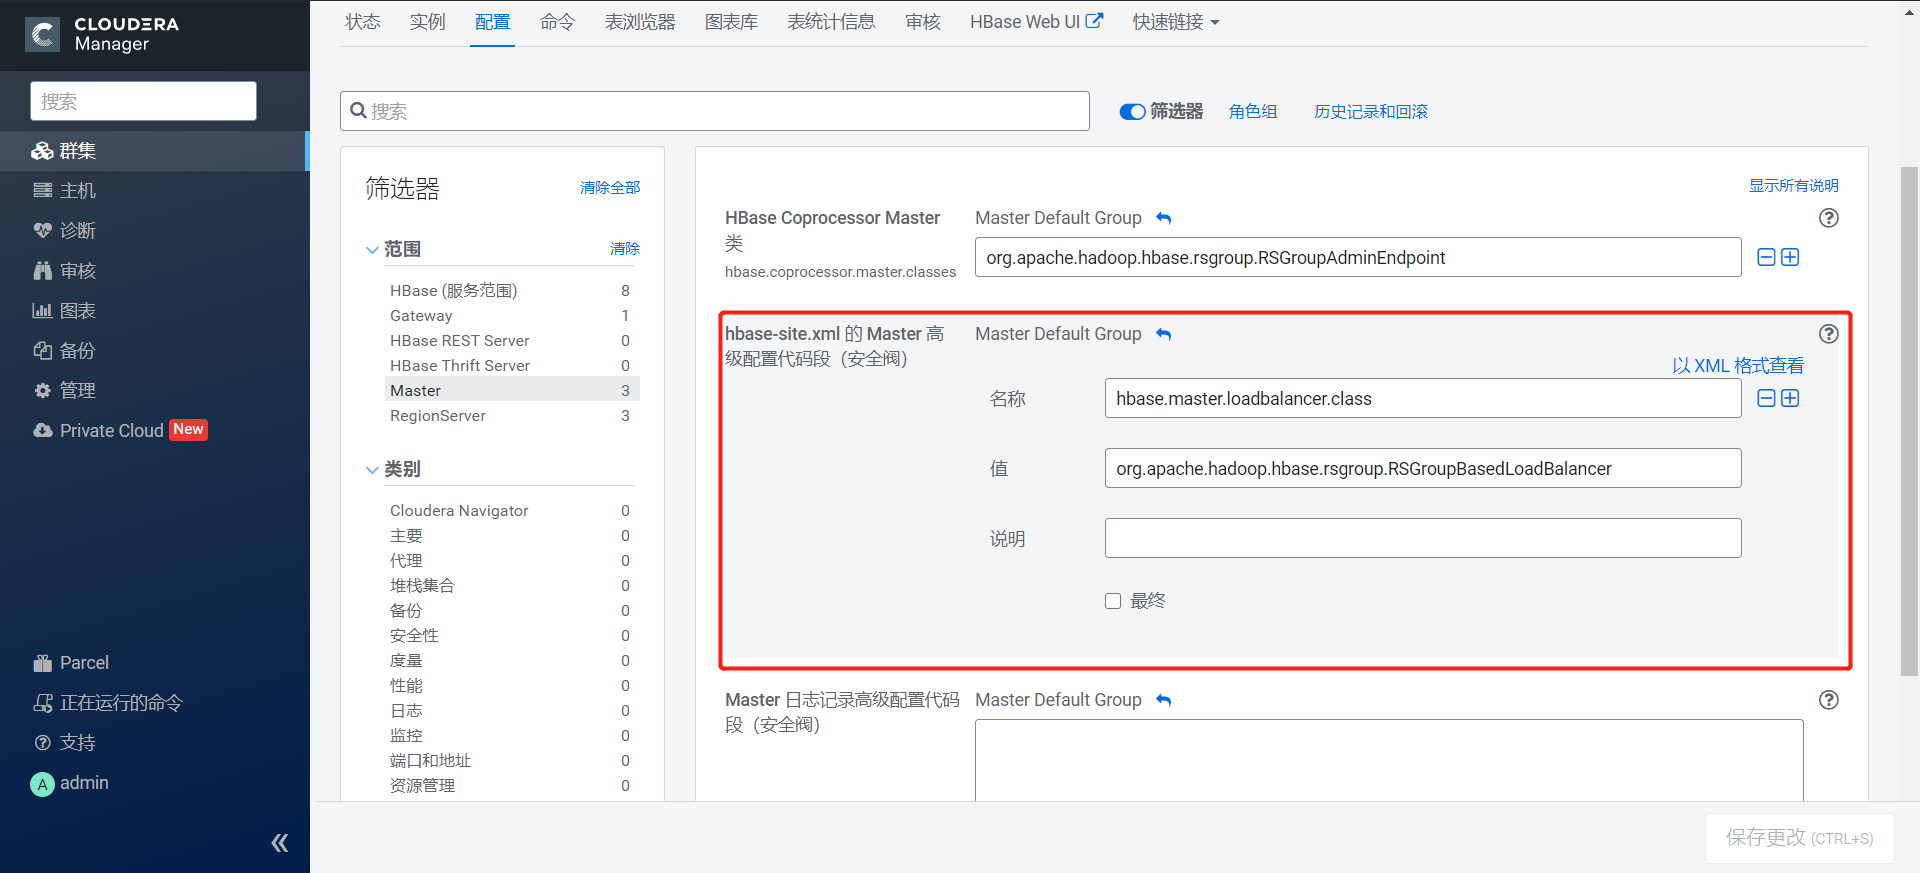Switch to the 图表库 tab
This screenshot has height=873, width=1920.
(731, 22)
